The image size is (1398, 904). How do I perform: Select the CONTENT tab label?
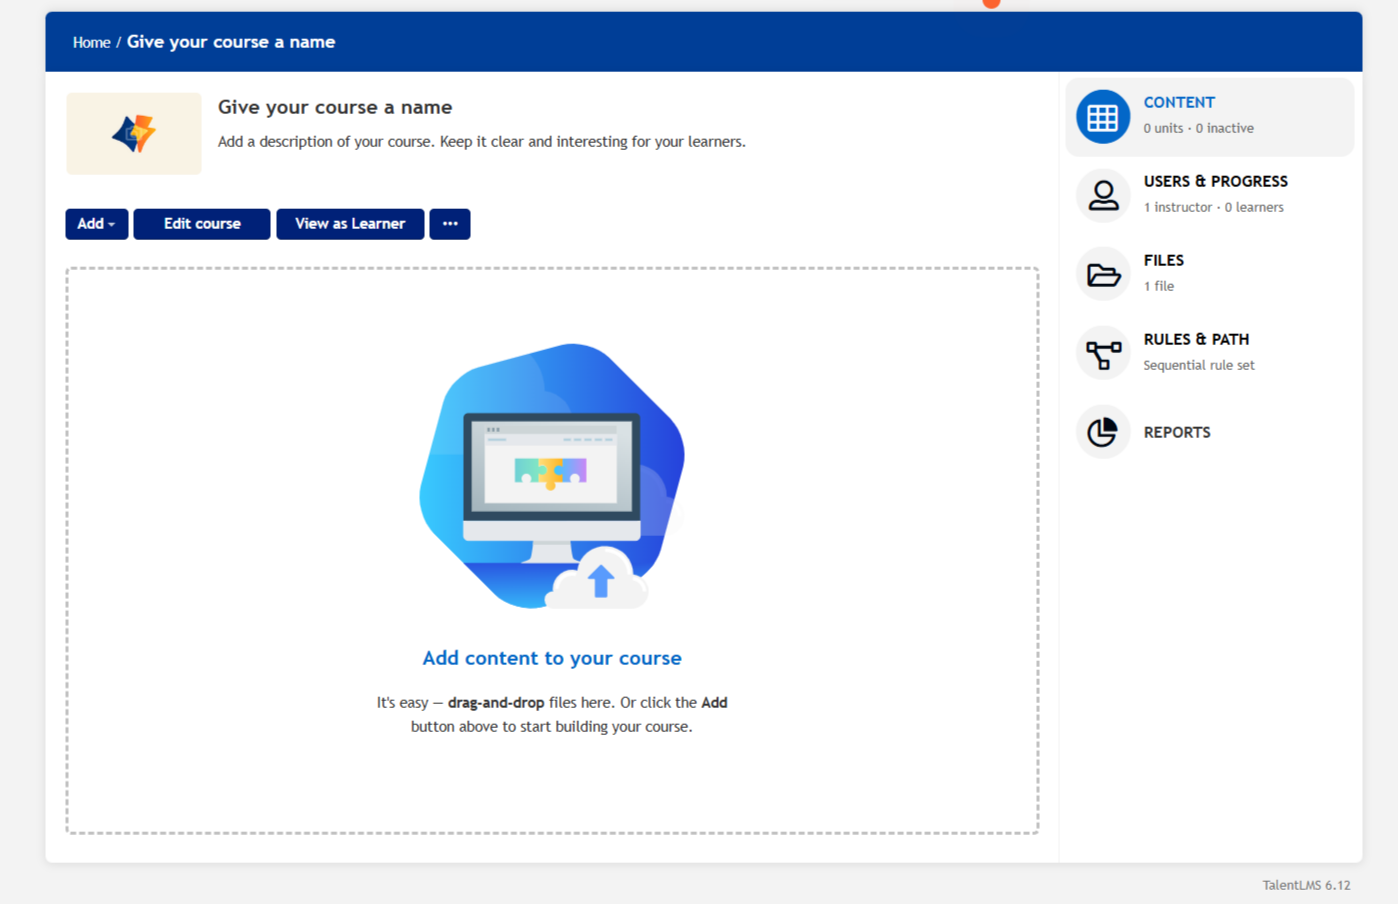click(x=1179, y=102)
